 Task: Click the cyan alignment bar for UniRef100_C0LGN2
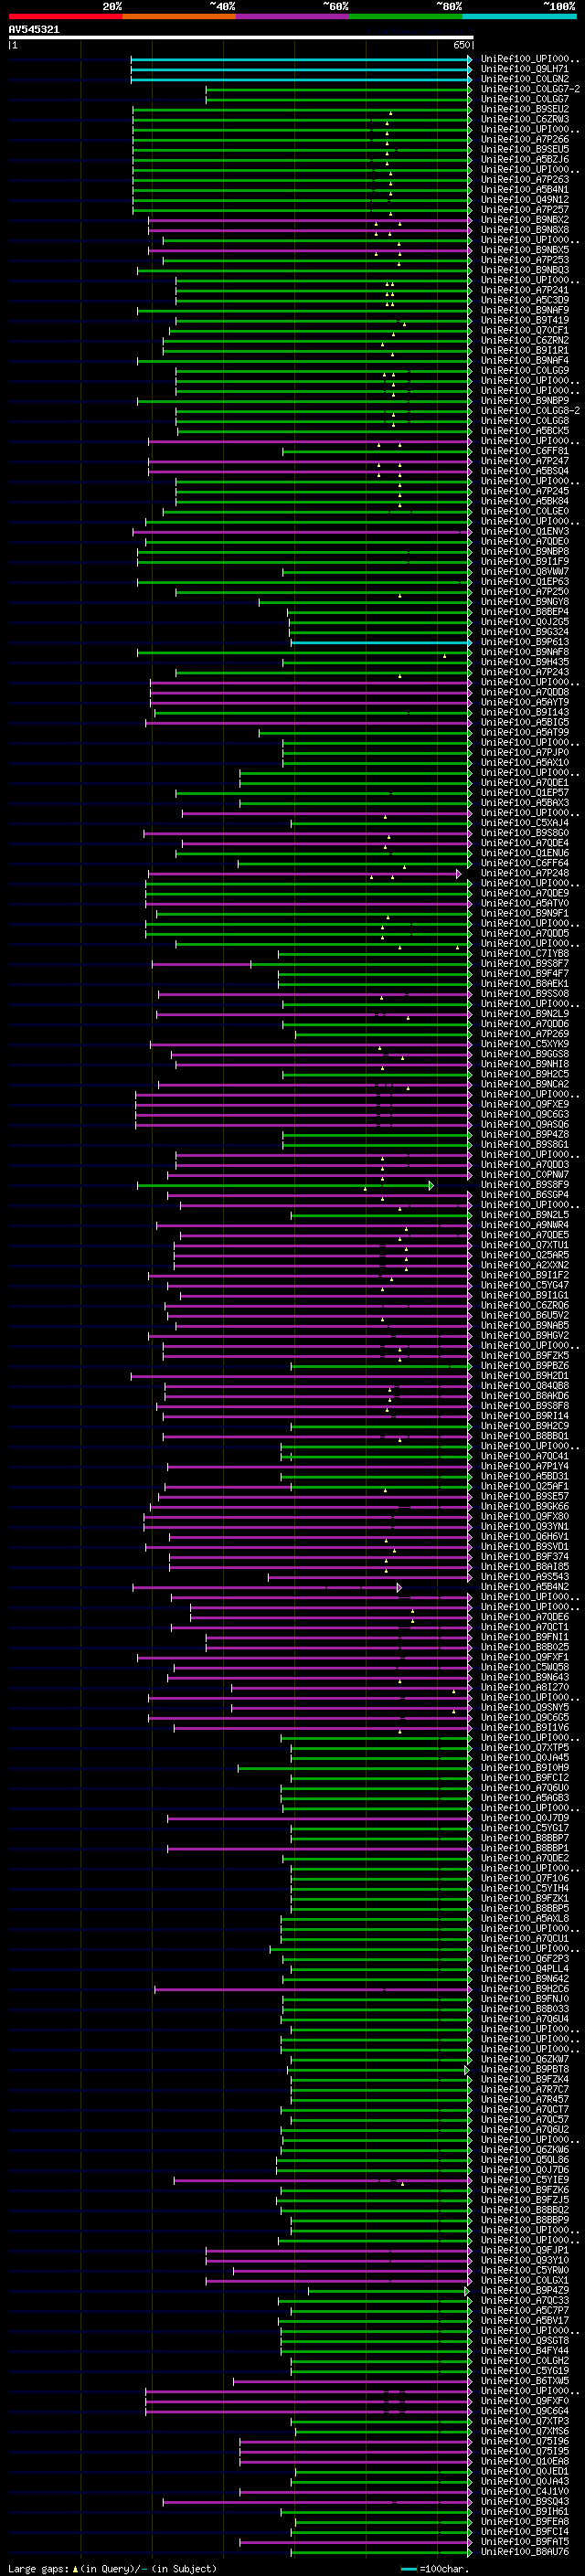click(x=300, y=79)
